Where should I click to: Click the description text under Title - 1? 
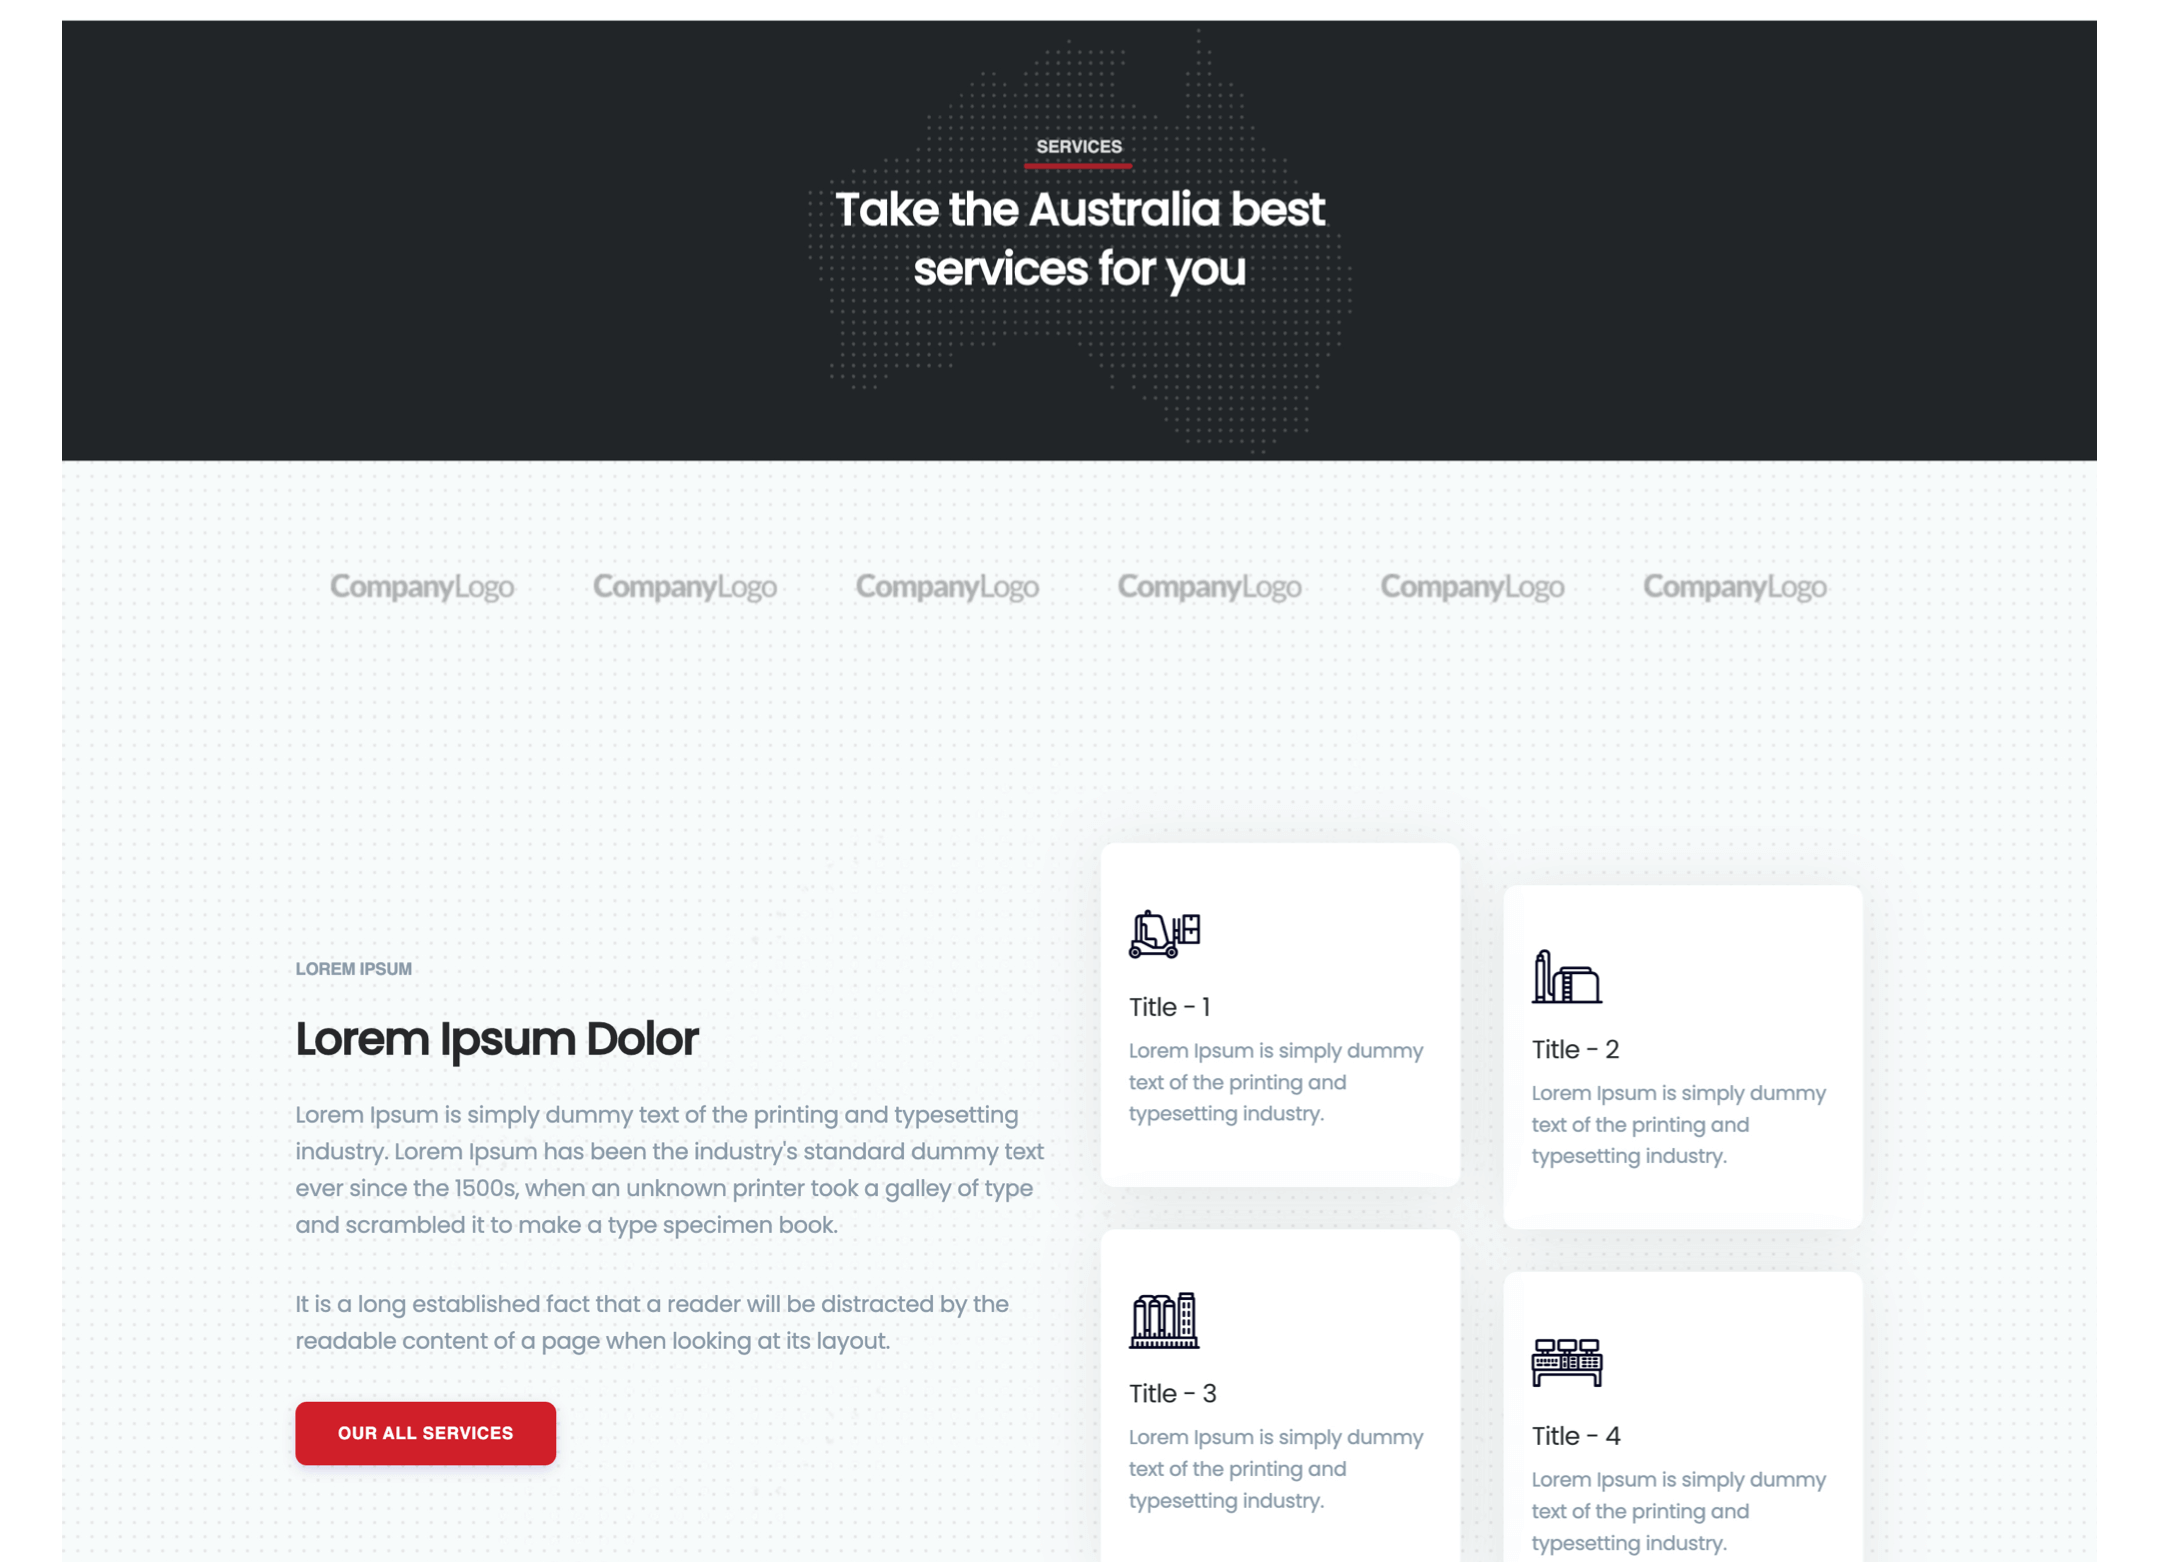[x=1276, y=1082]
